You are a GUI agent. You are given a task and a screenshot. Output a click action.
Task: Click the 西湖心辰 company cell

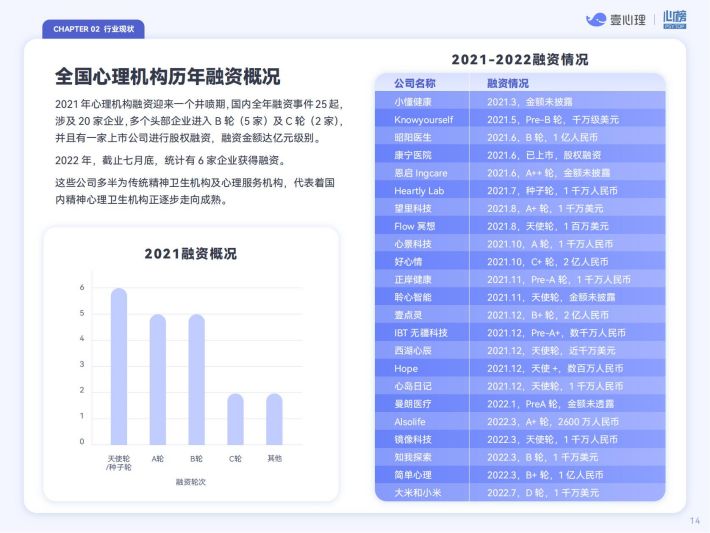pyautogui.click(x=413, y=351)
